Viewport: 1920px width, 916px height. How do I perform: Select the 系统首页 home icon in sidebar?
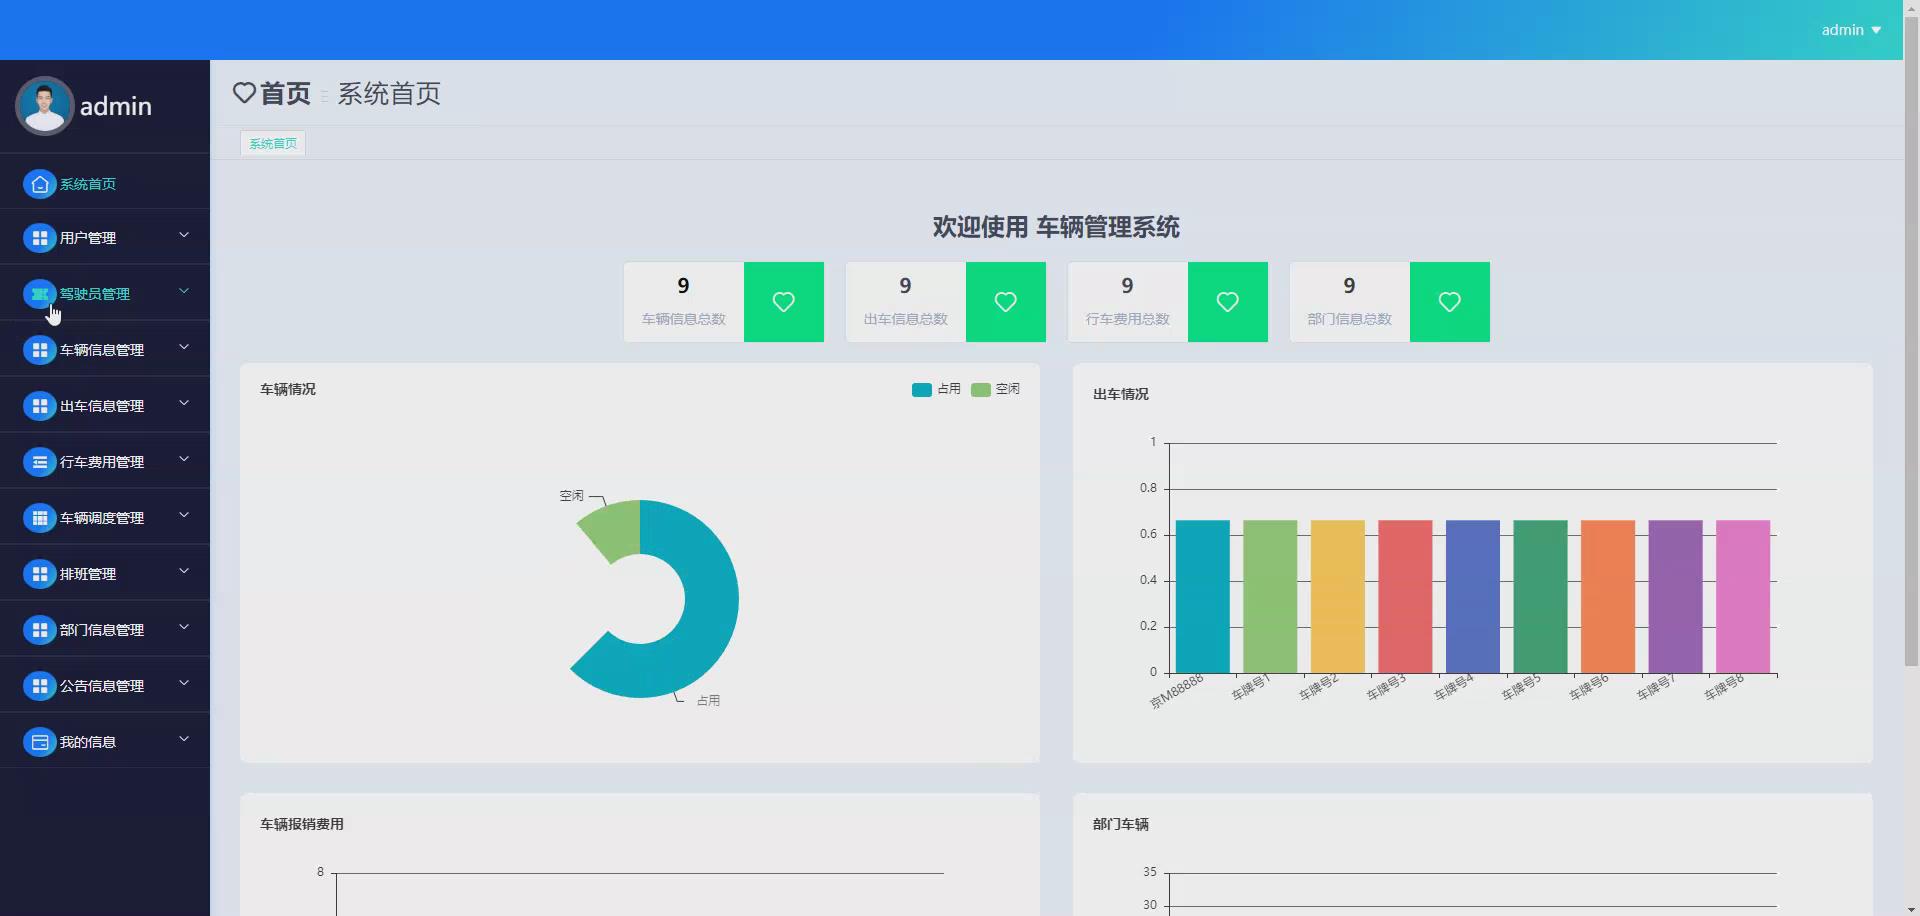point(40,184)
